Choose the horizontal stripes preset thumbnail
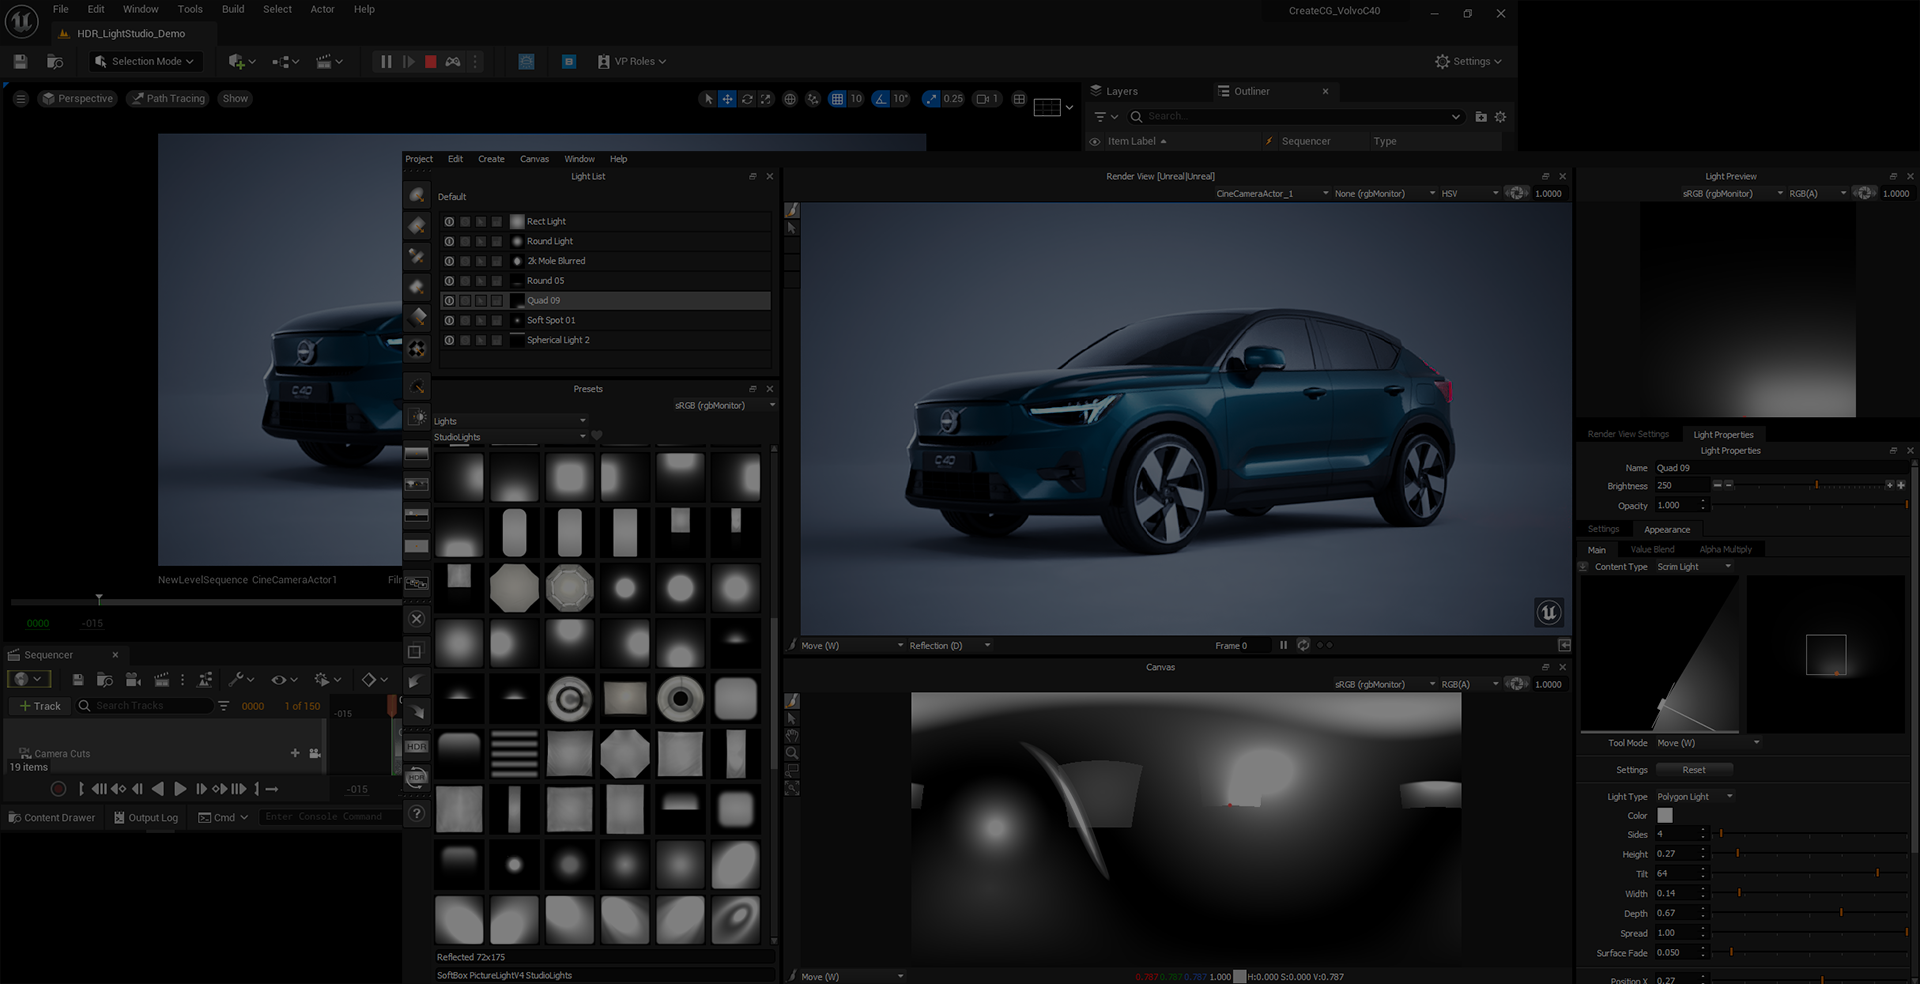Viewport: 1920px width, 984px height. coord(514,754)
